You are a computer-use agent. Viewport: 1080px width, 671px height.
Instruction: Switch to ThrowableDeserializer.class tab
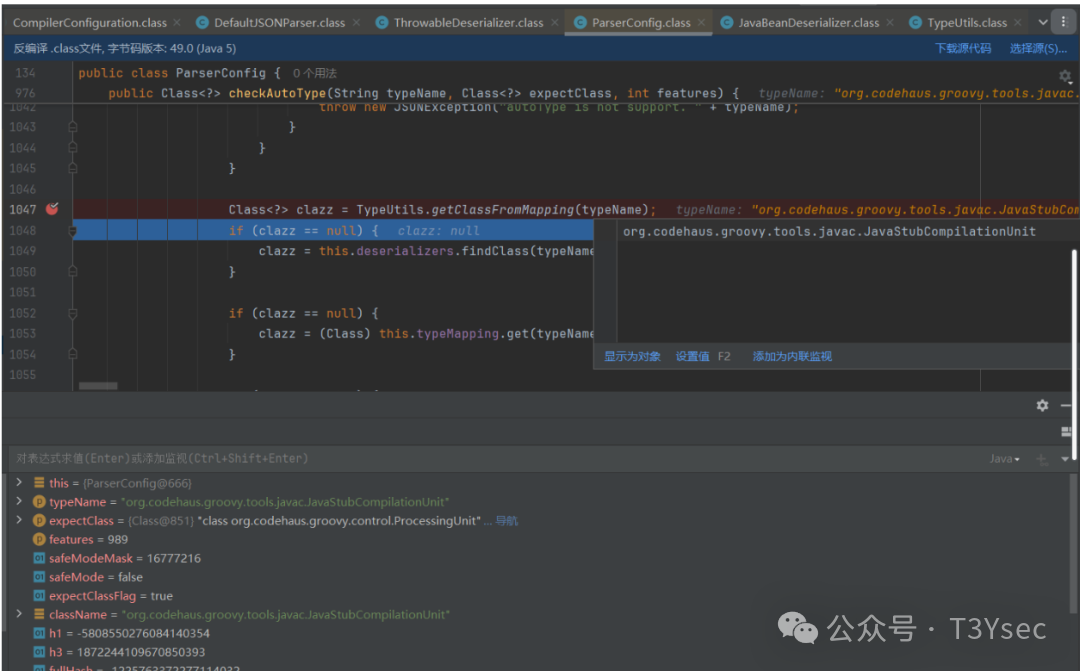(468, 23)
